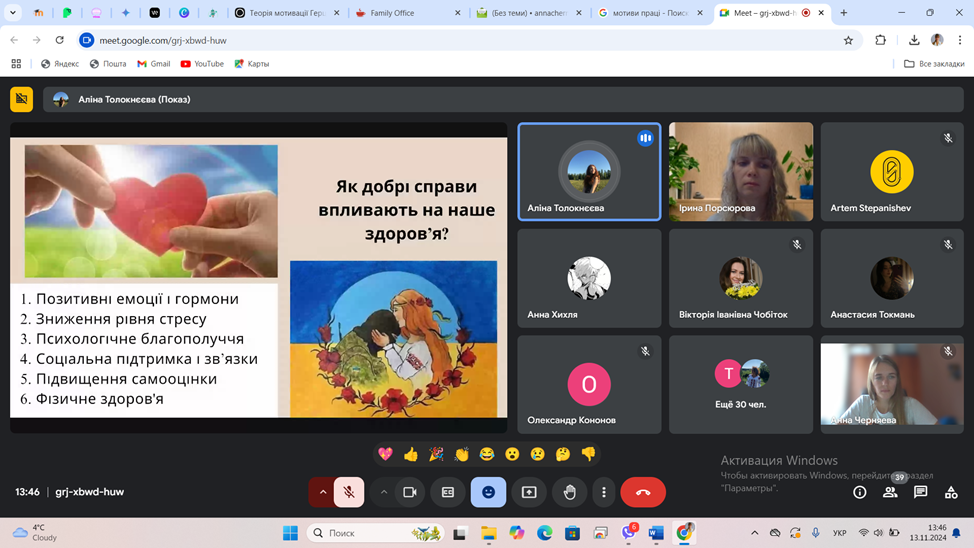Open the chat with everyone panel
Screen dimensions: 974x548
(920, 492)
